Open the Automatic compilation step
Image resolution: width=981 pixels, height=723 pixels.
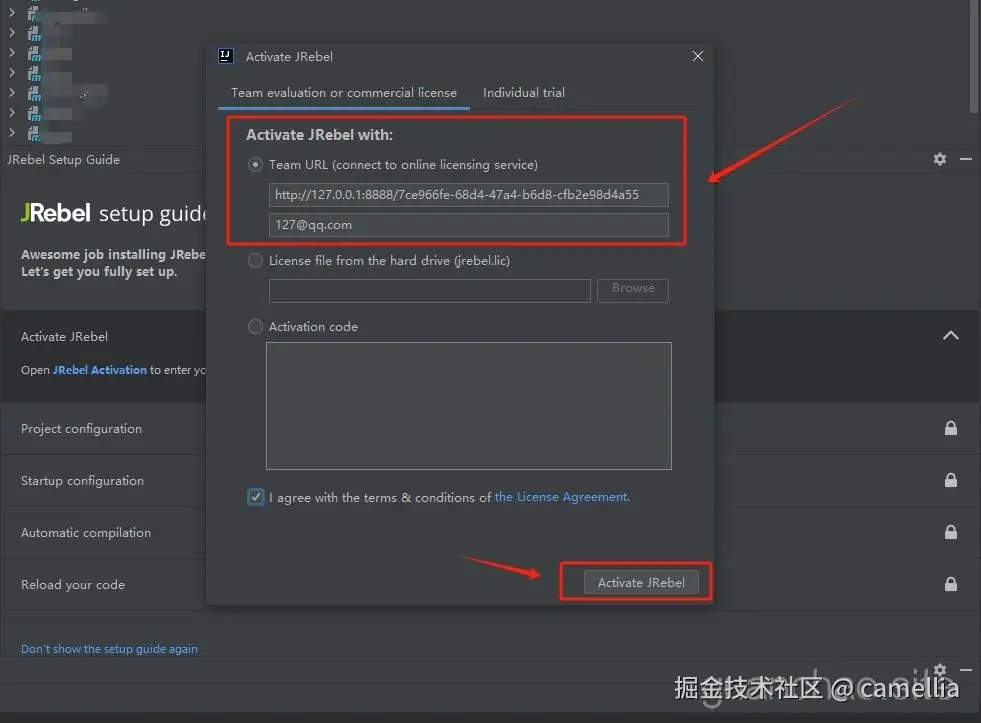(86, 532)
